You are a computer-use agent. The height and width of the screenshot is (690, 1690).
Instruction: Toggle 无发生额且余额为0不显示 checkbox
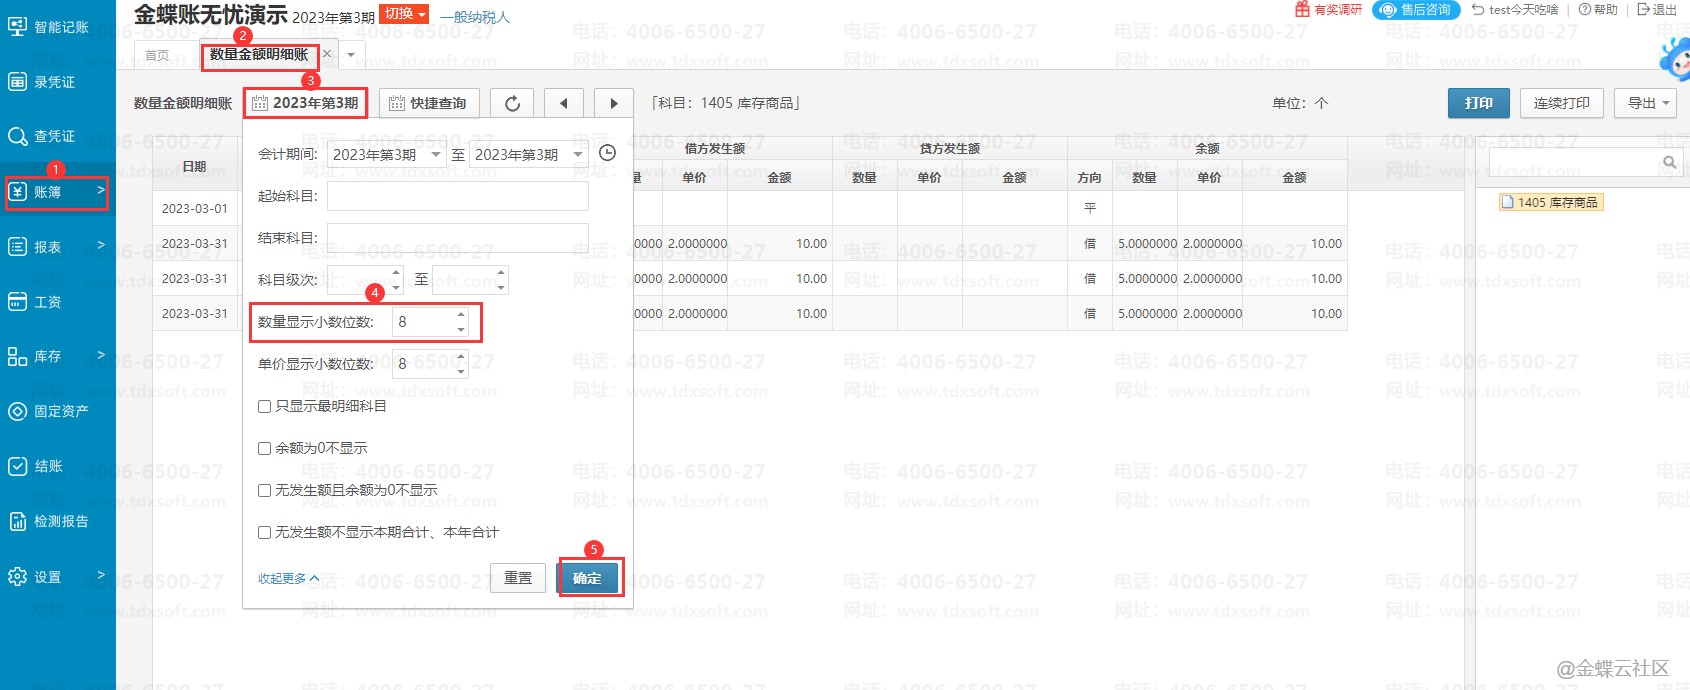point(265,490)
